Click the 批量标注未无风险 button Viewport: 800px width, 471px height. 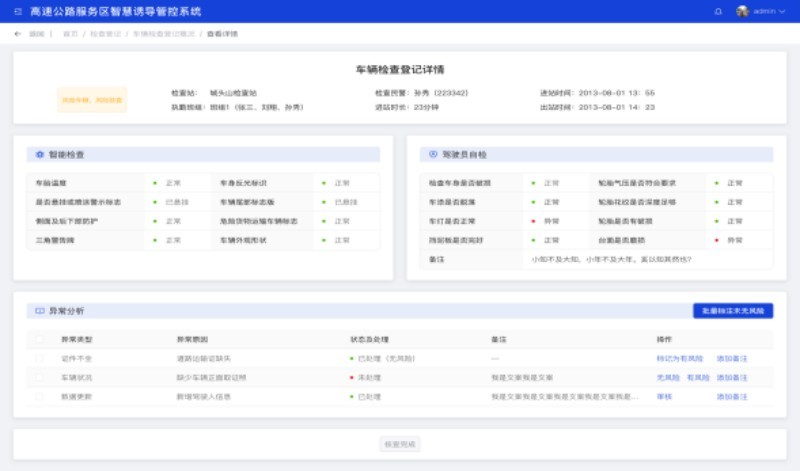[732, 311]
